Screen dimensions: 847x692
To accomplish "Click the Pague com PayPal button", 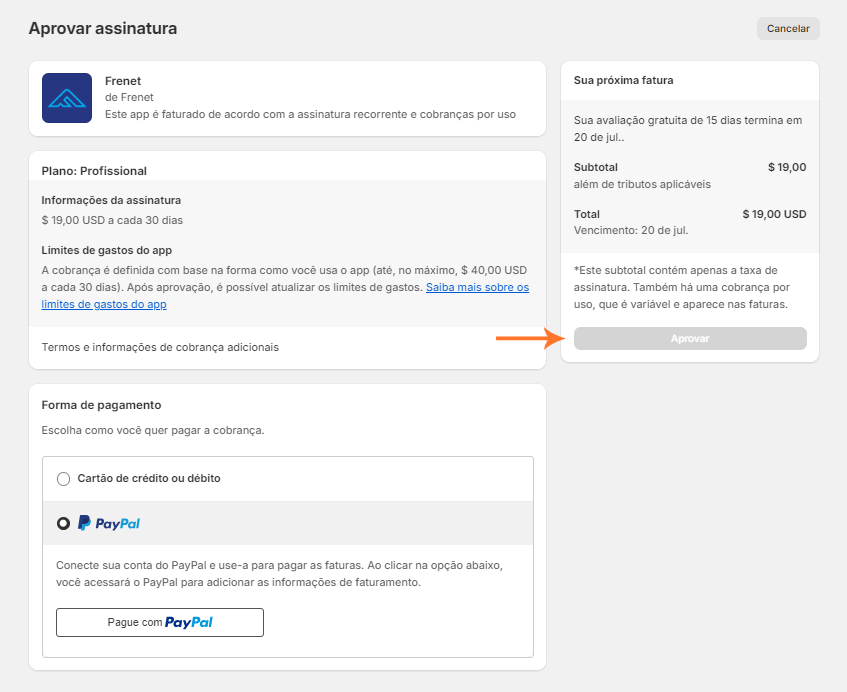I will (160, 622).
